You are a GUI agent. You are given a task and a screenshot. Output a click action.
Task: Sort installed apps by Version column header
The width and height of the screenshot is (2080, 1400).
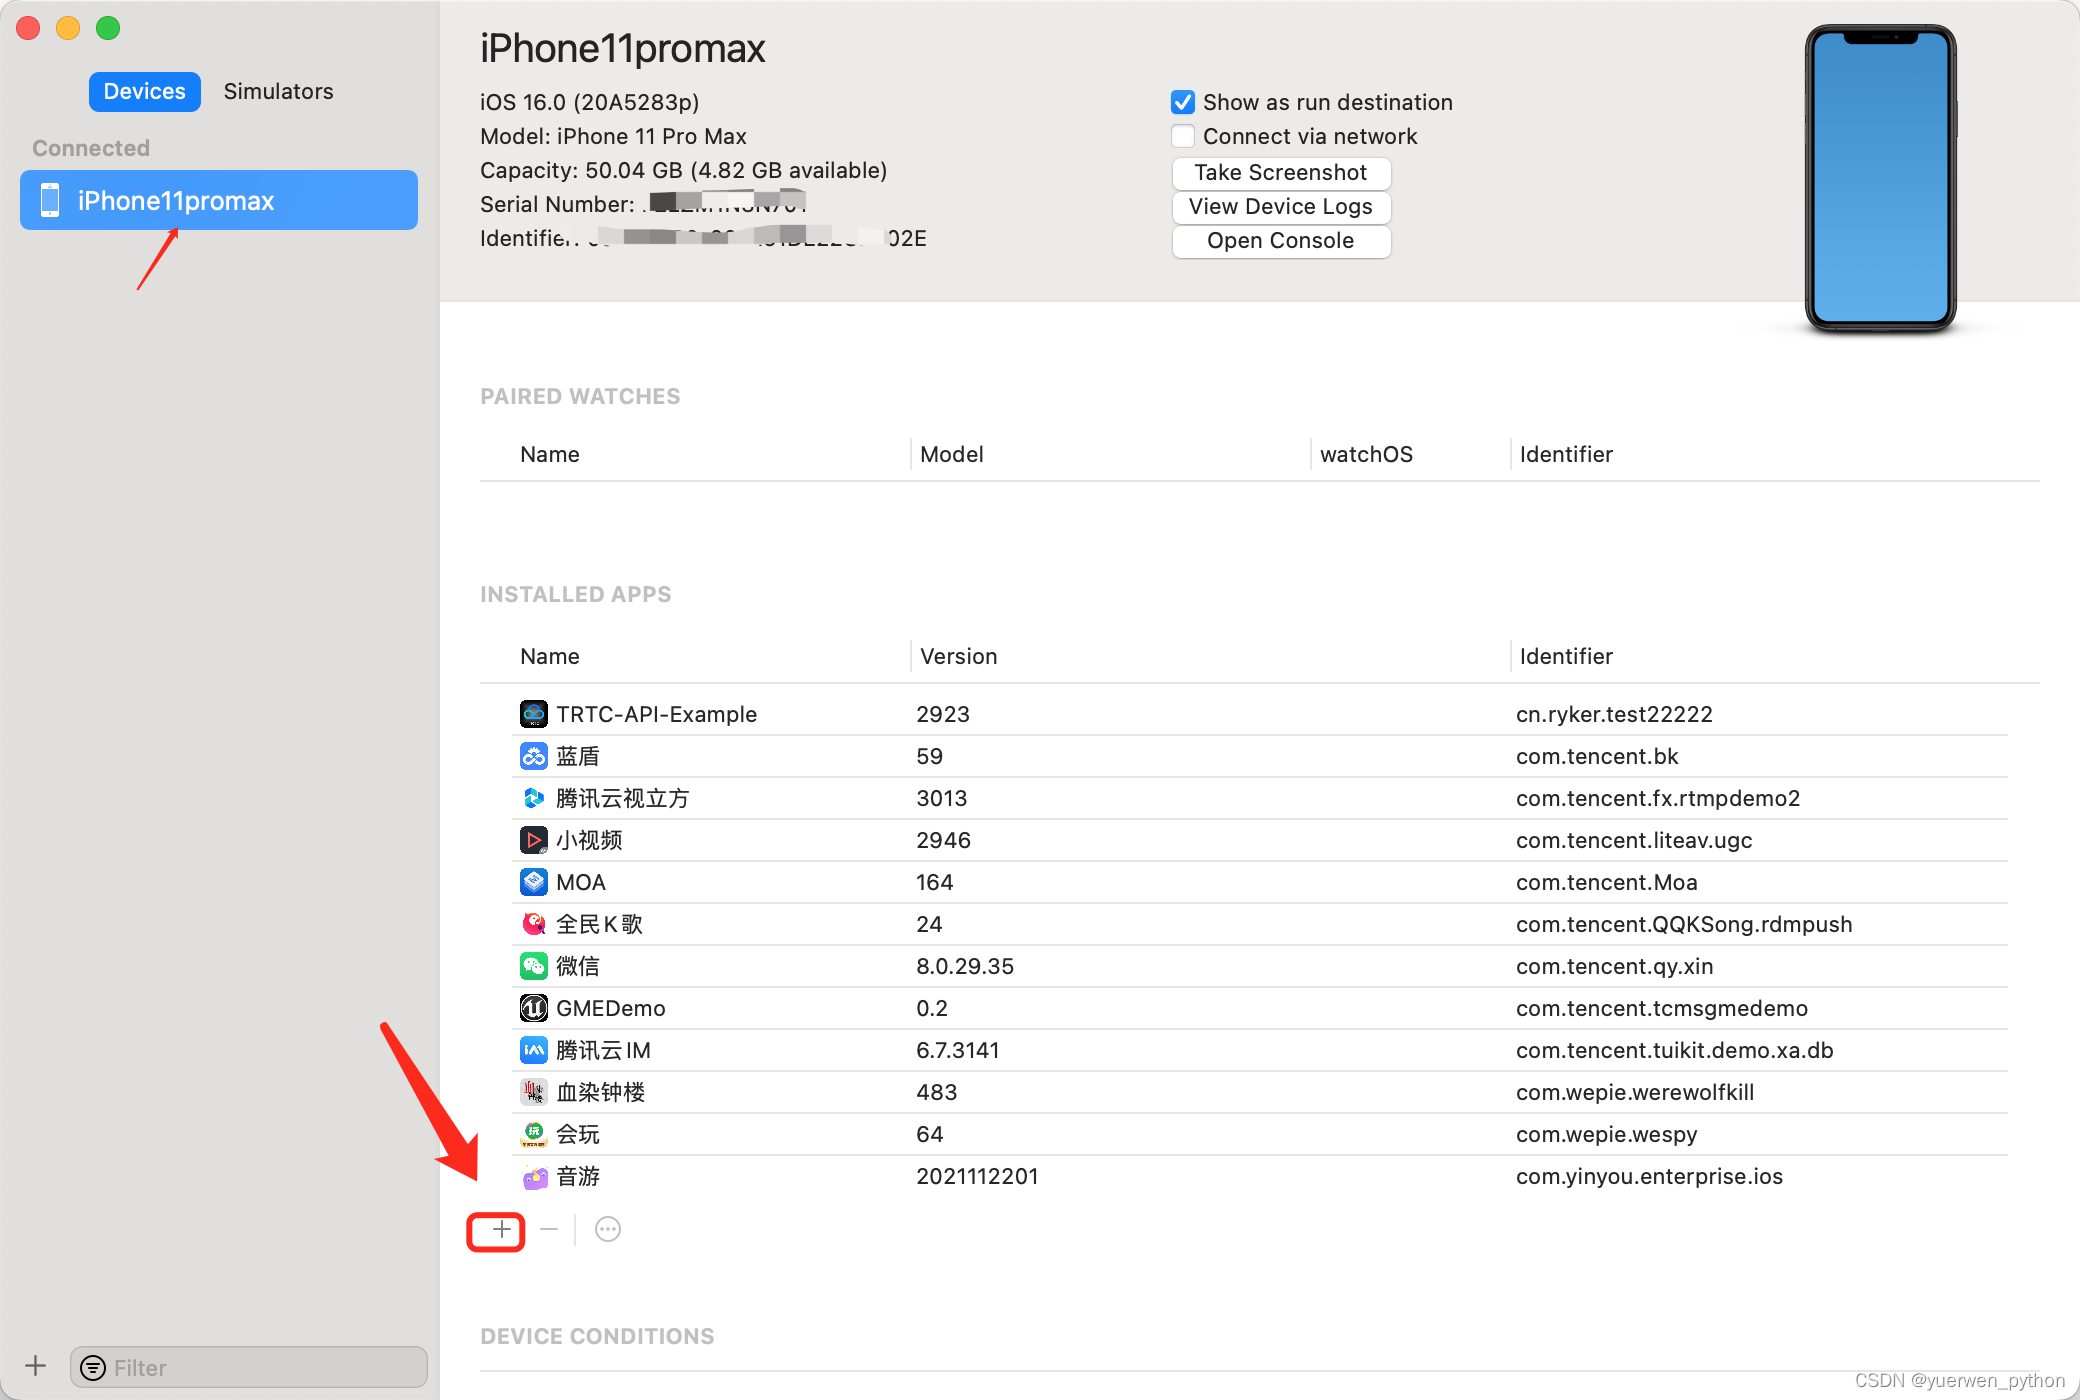pyautogui.click(x=958, y=656)
